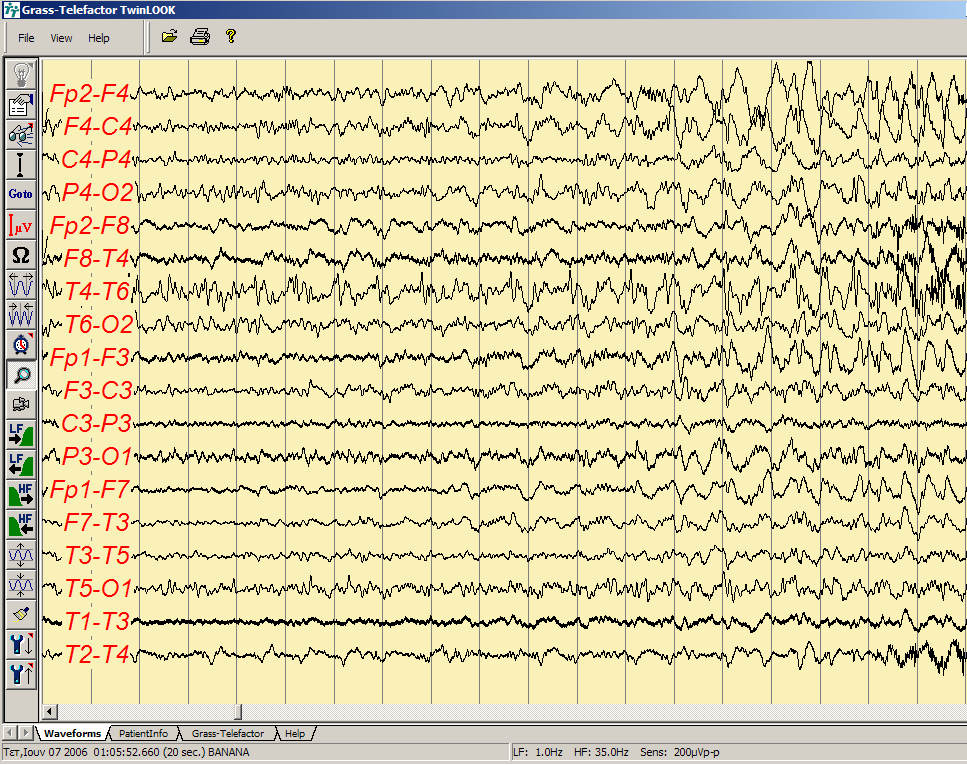This screenshot has height=765, width=967.
Task: Click the T2-T4 channel label
Action: click(x=97, y=655)
